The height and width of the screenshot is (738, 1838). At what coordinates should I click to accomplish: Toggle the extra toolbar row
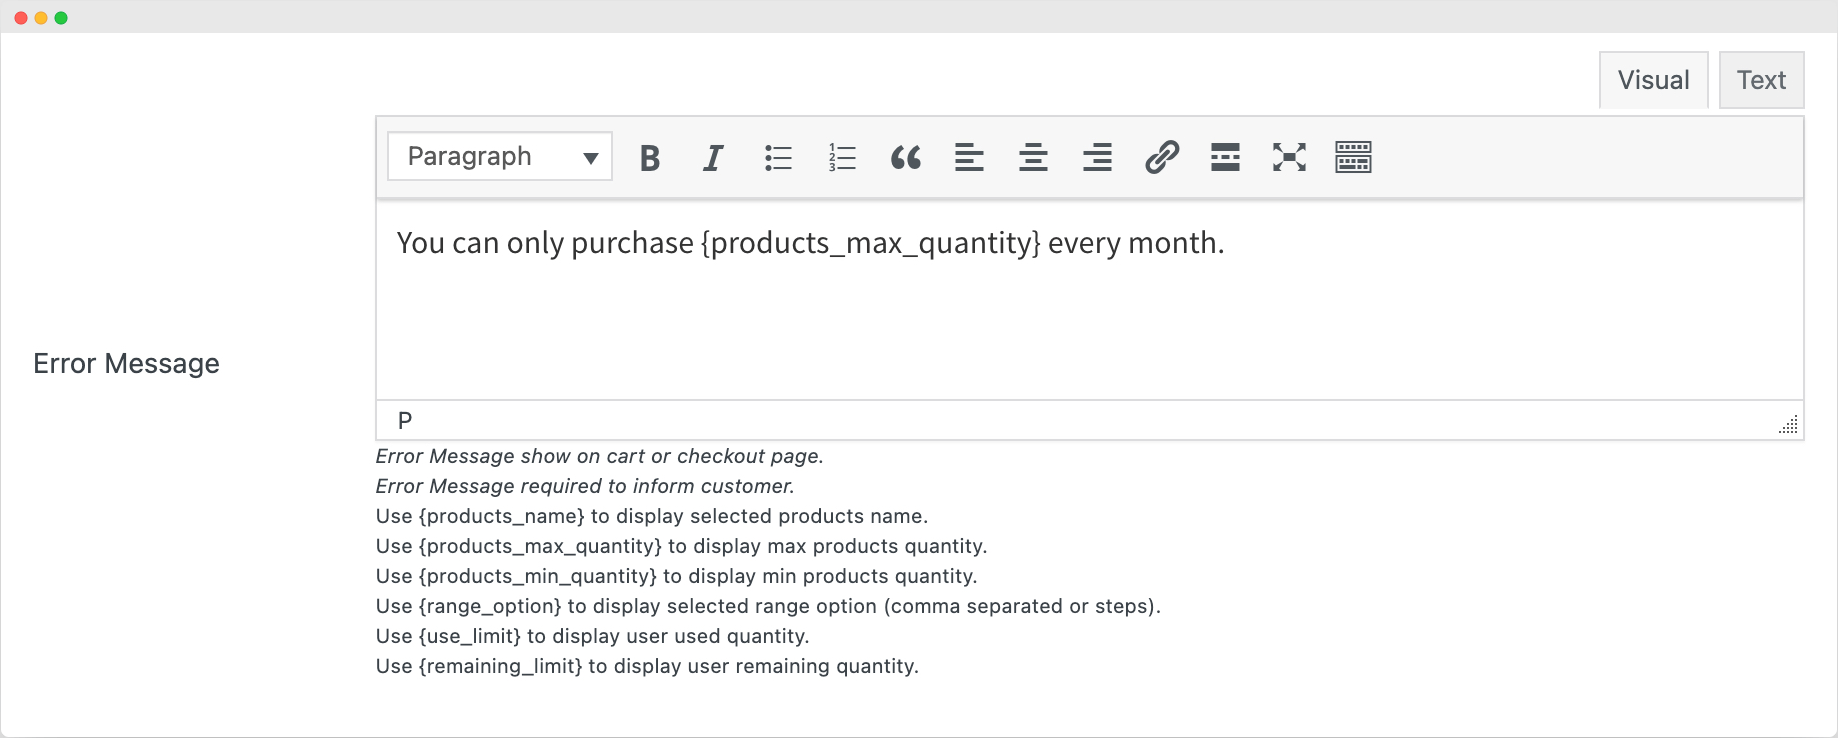1353,158
